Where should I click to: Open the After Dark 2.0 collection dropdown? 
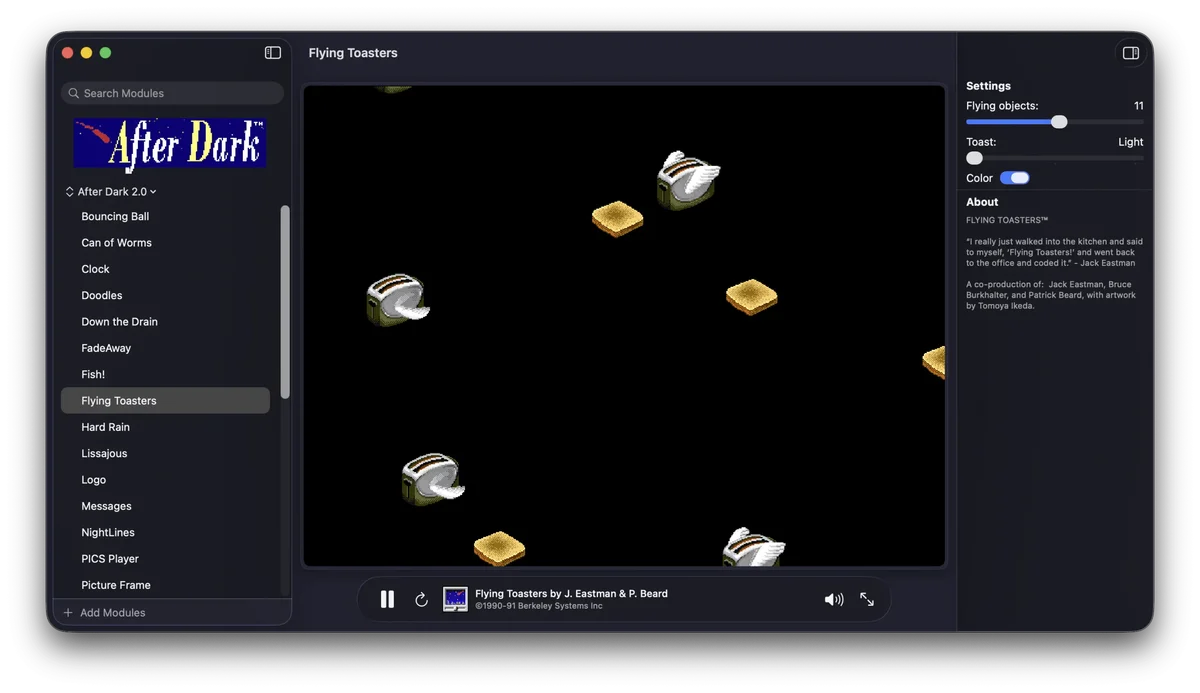coord(111,191)
